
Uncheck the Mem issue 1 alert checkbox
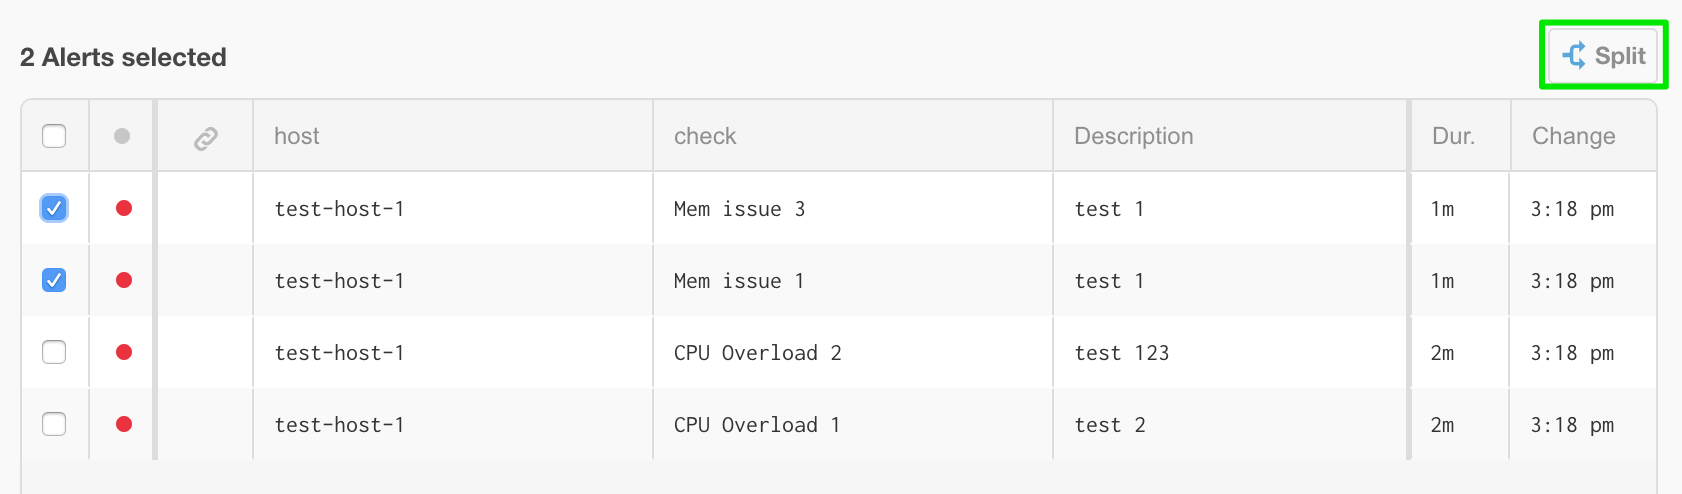pos(54,280)
